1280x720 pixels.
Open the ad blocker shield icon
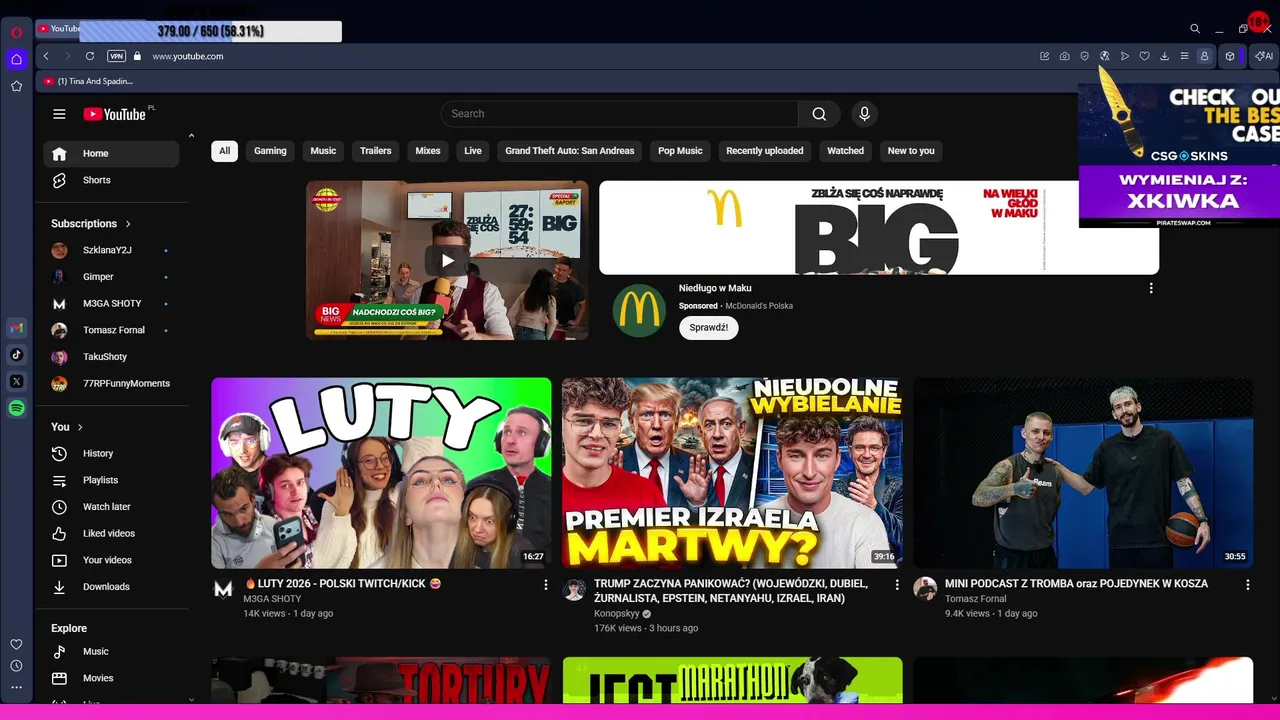[x=1085, y=56]
